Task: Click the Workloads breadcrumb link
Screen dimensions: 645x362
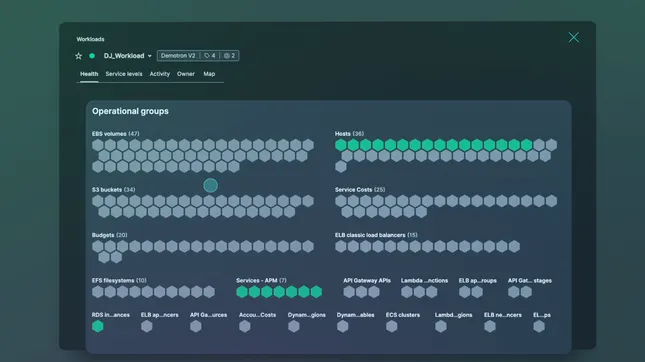Action: (90, 39)
